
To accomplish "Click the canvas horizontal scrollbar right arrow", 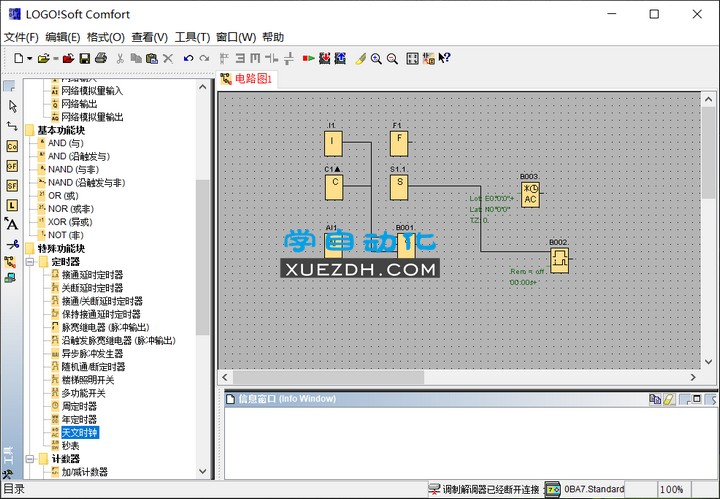I will (693, 377).
